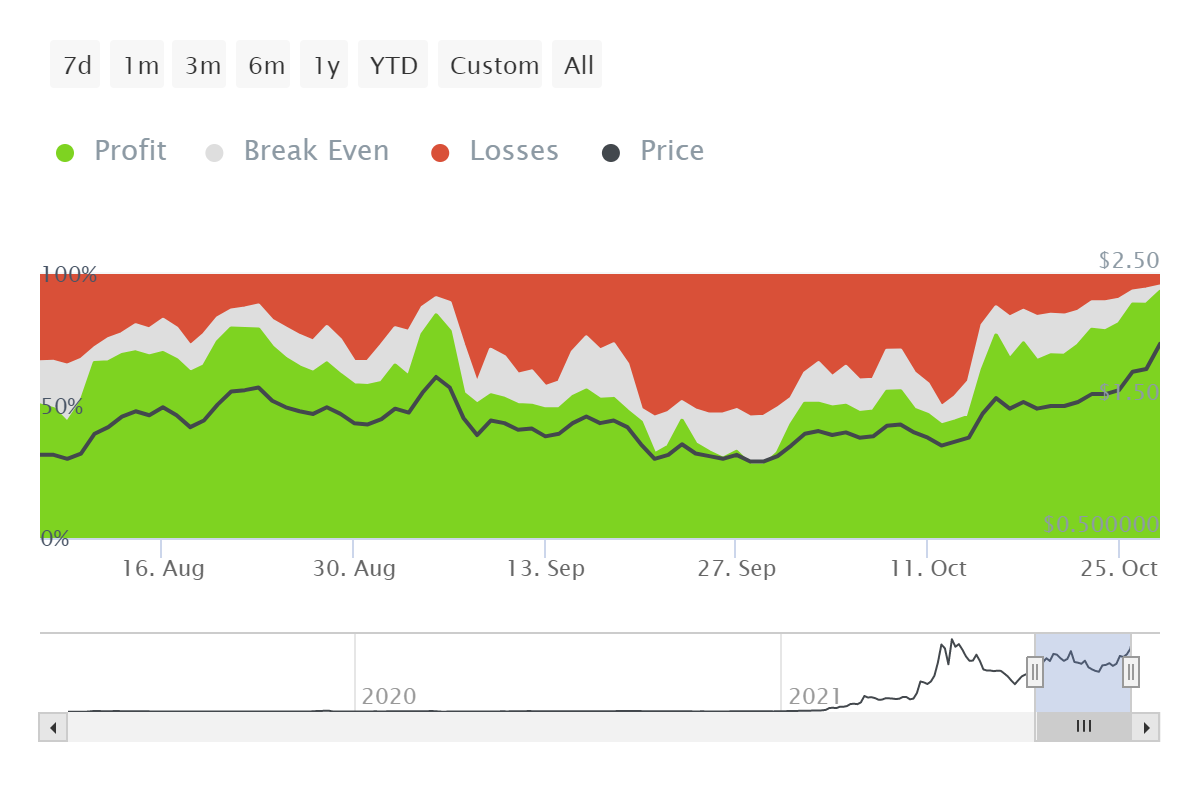1200x800 pixels.
Task: Hide the Break Even series
Action: [x=315, y=151]
